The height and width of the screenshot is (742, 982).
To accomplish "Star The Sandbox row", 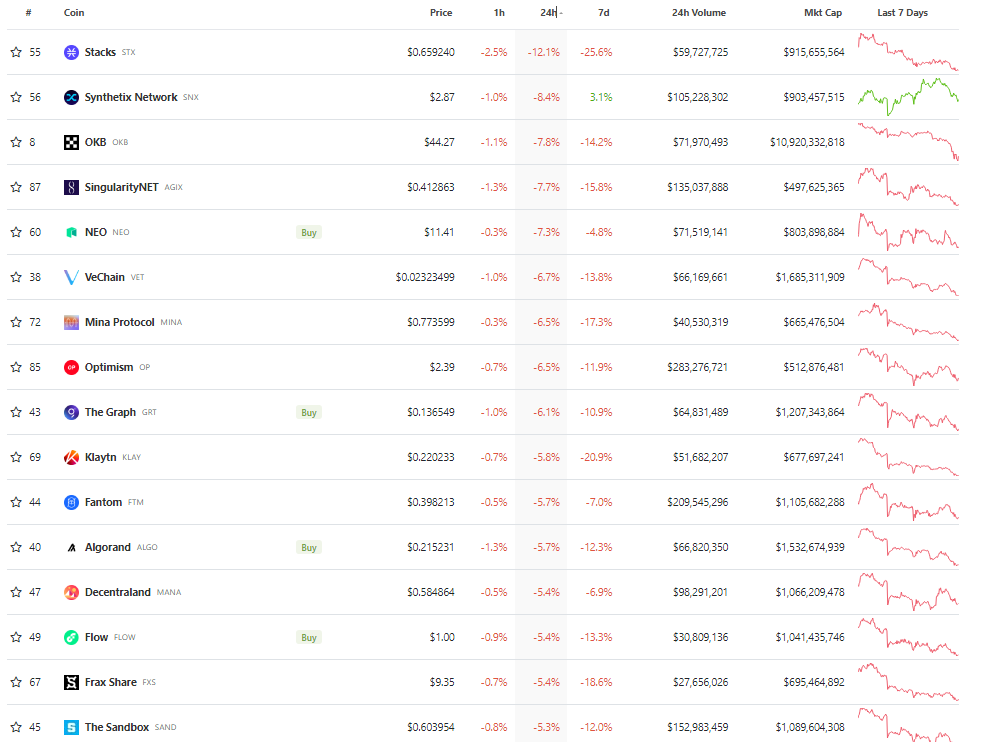I will point(16,727).
